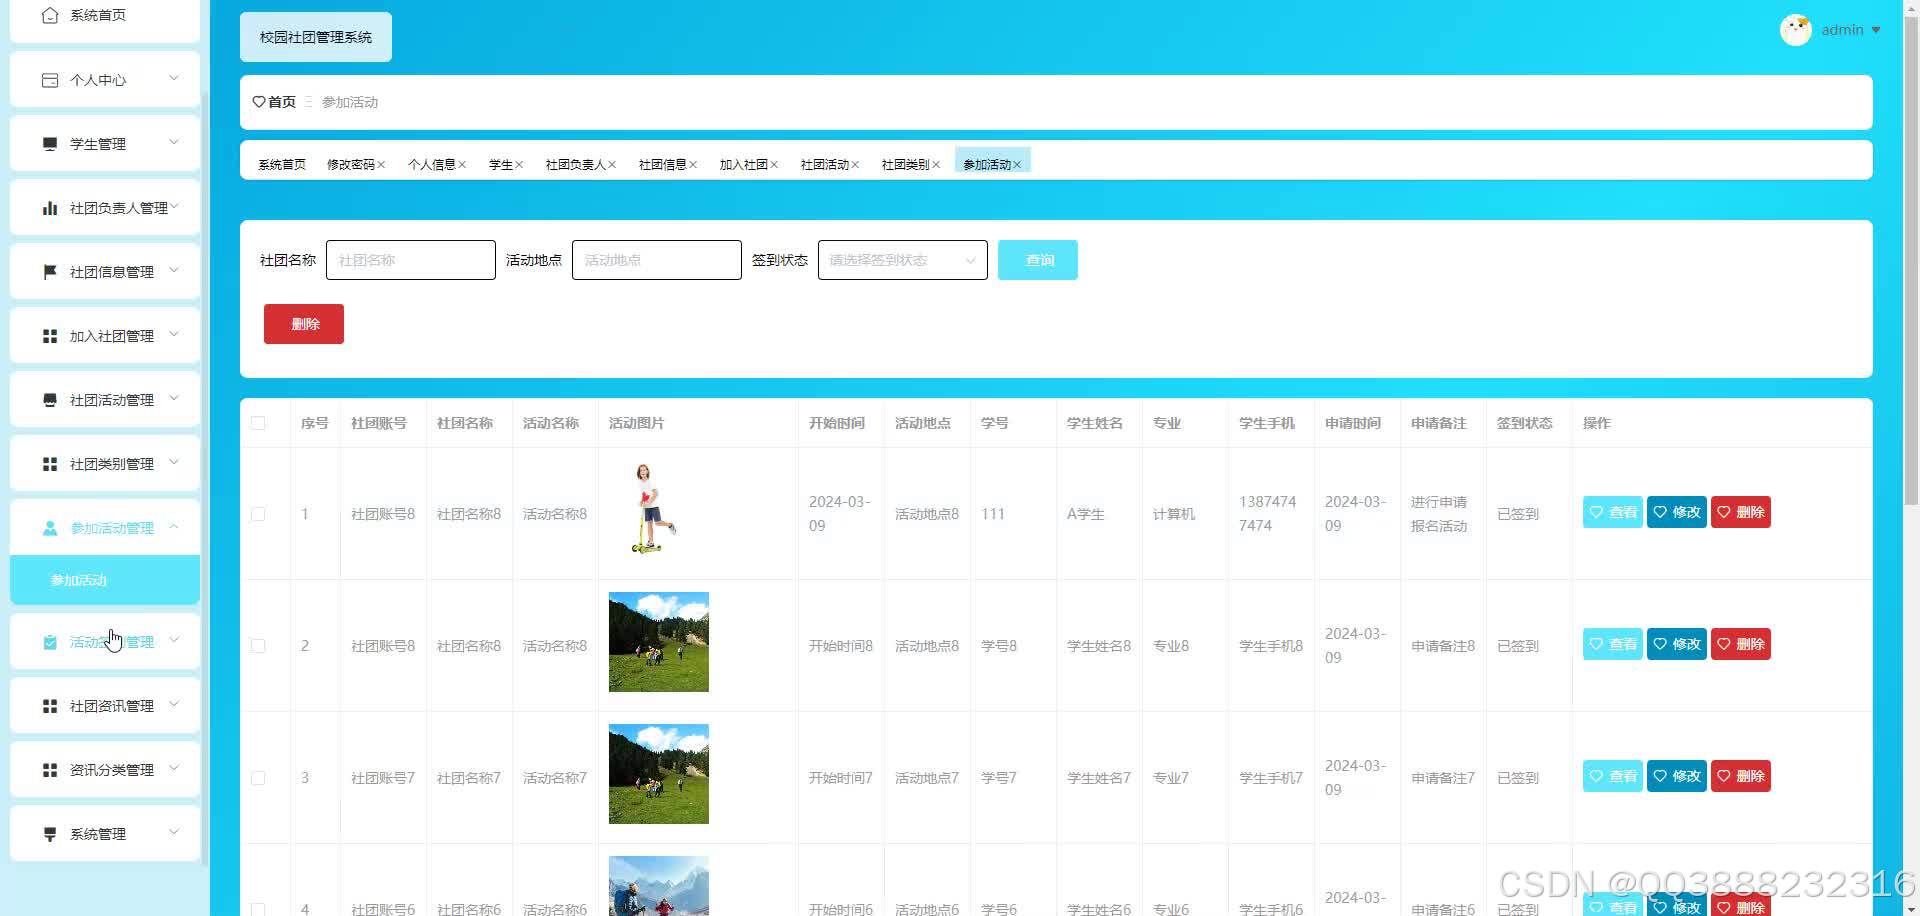This screenshot has width=1920, height=916.
Task: Click the grid icon beside 社团类别管理
Action: point(50,464)
